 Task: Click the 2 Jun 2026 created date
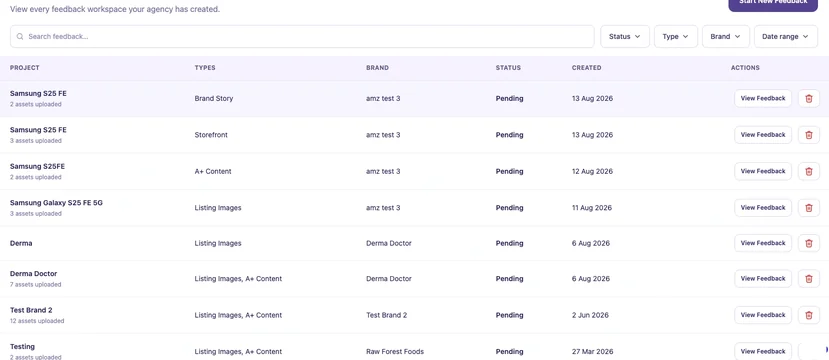point(590,315)
